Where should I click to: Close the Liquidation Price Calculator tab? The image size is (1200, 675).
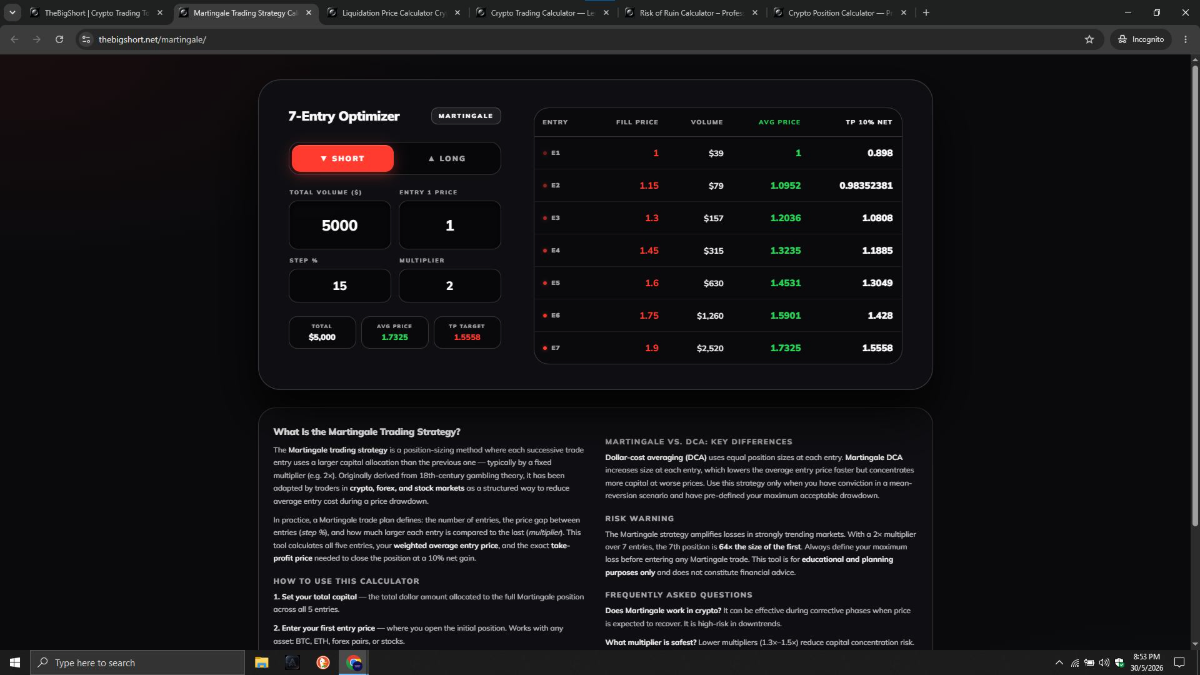(457, 13)
